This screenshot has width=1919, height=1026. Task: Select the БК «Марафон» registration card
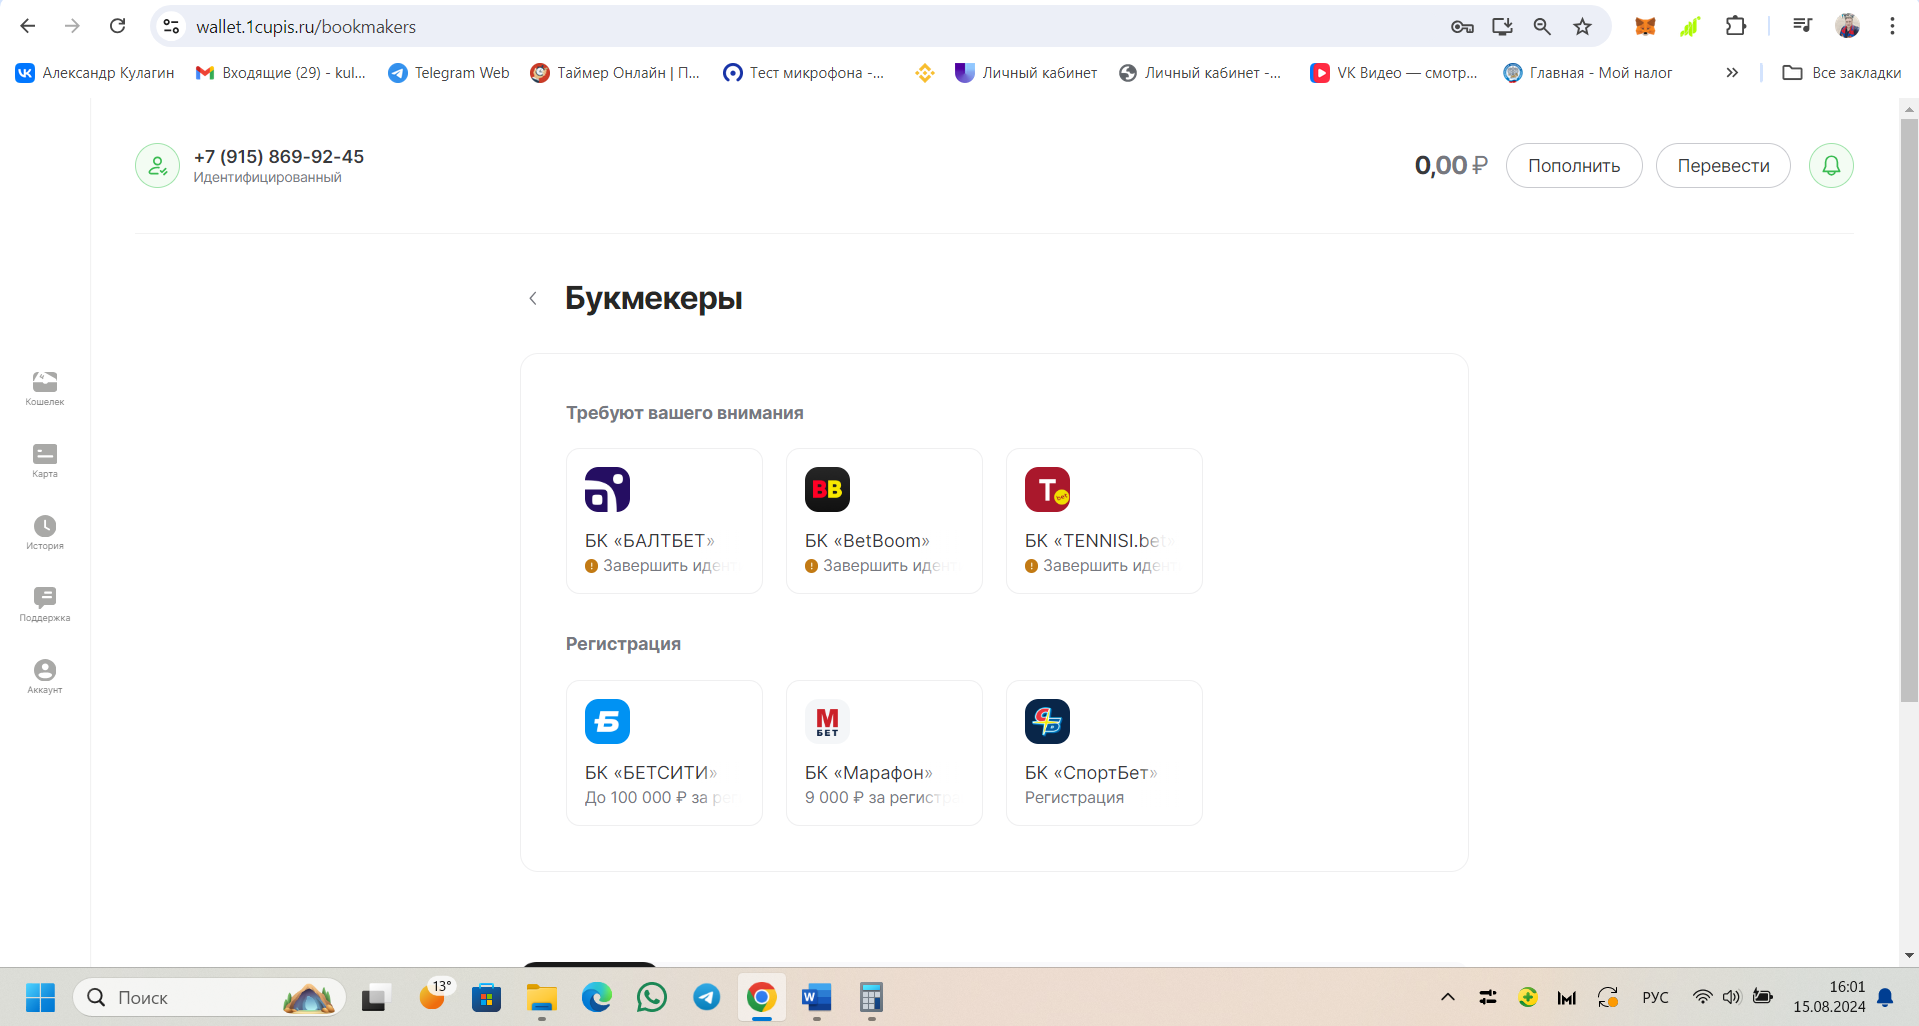coord(884,753)
